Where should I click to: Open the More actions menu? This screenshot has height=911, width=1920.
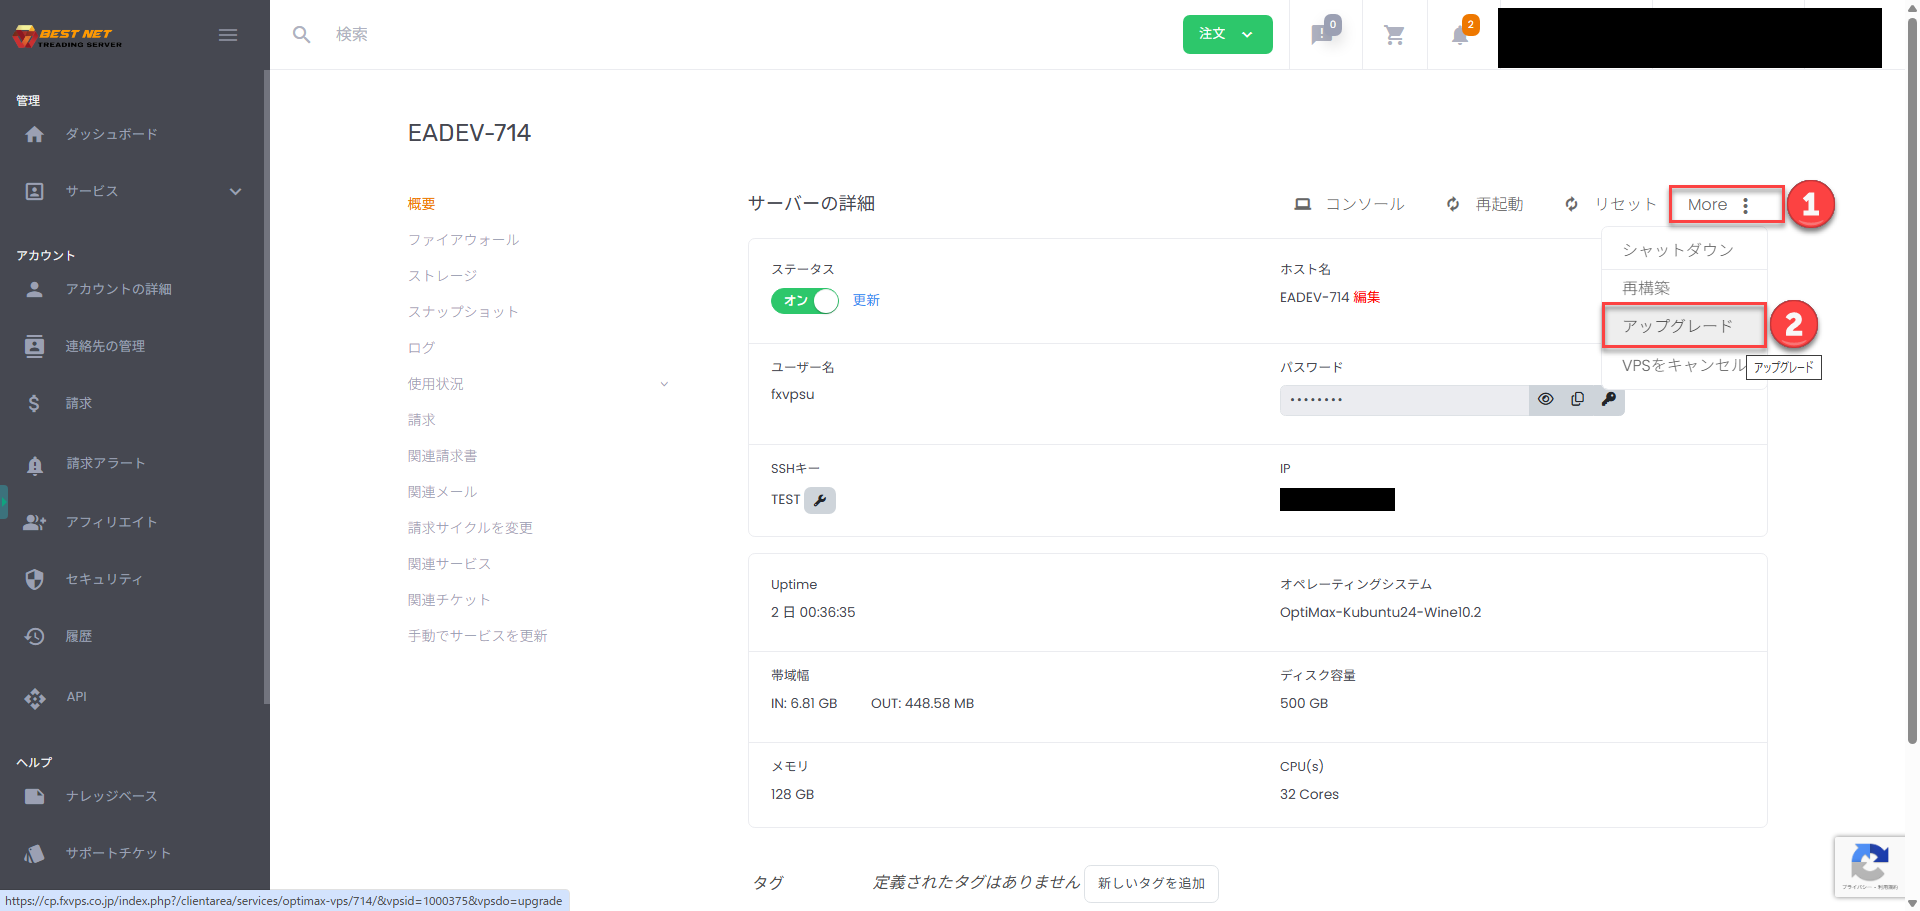(1725, 205)
